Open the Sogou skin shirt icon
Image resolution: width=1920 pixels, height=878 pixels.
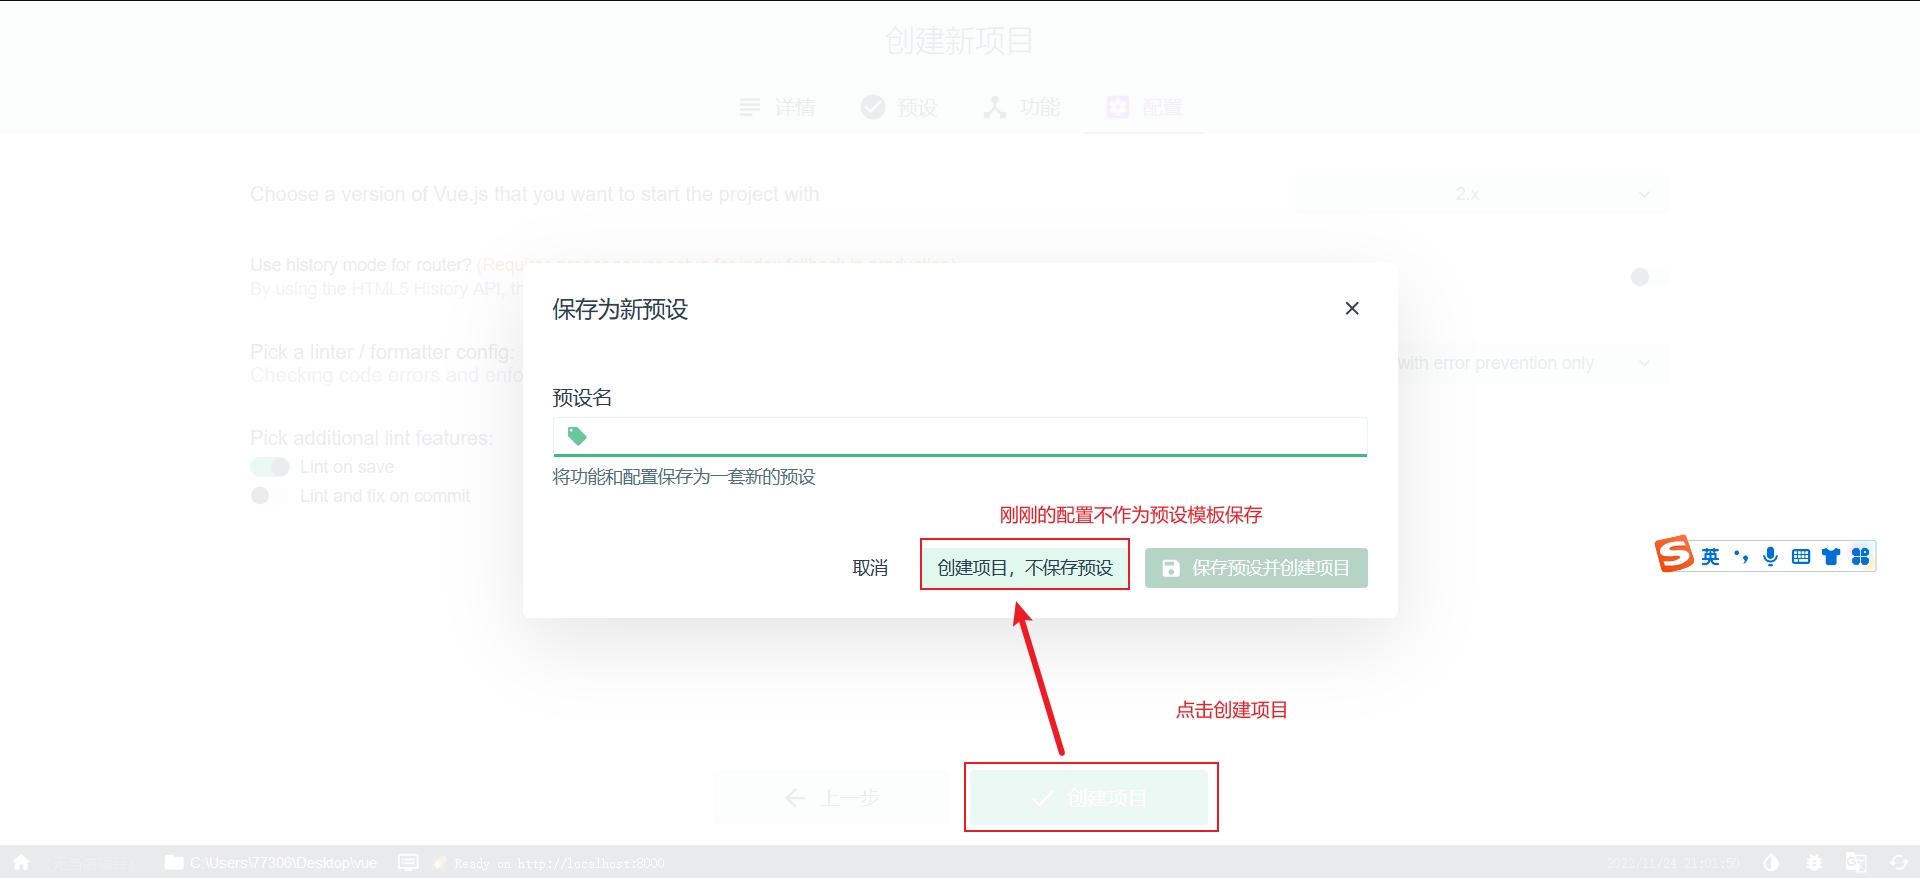pyautogui.click(x=1830, y=557)
